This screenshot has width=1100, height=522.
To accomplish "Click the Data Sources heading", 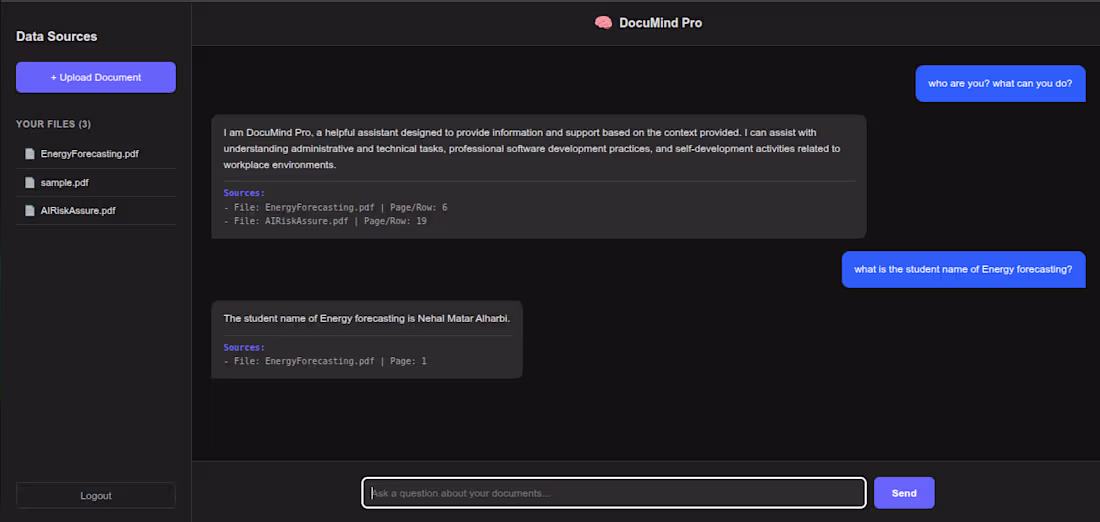I will coord(57,36).
